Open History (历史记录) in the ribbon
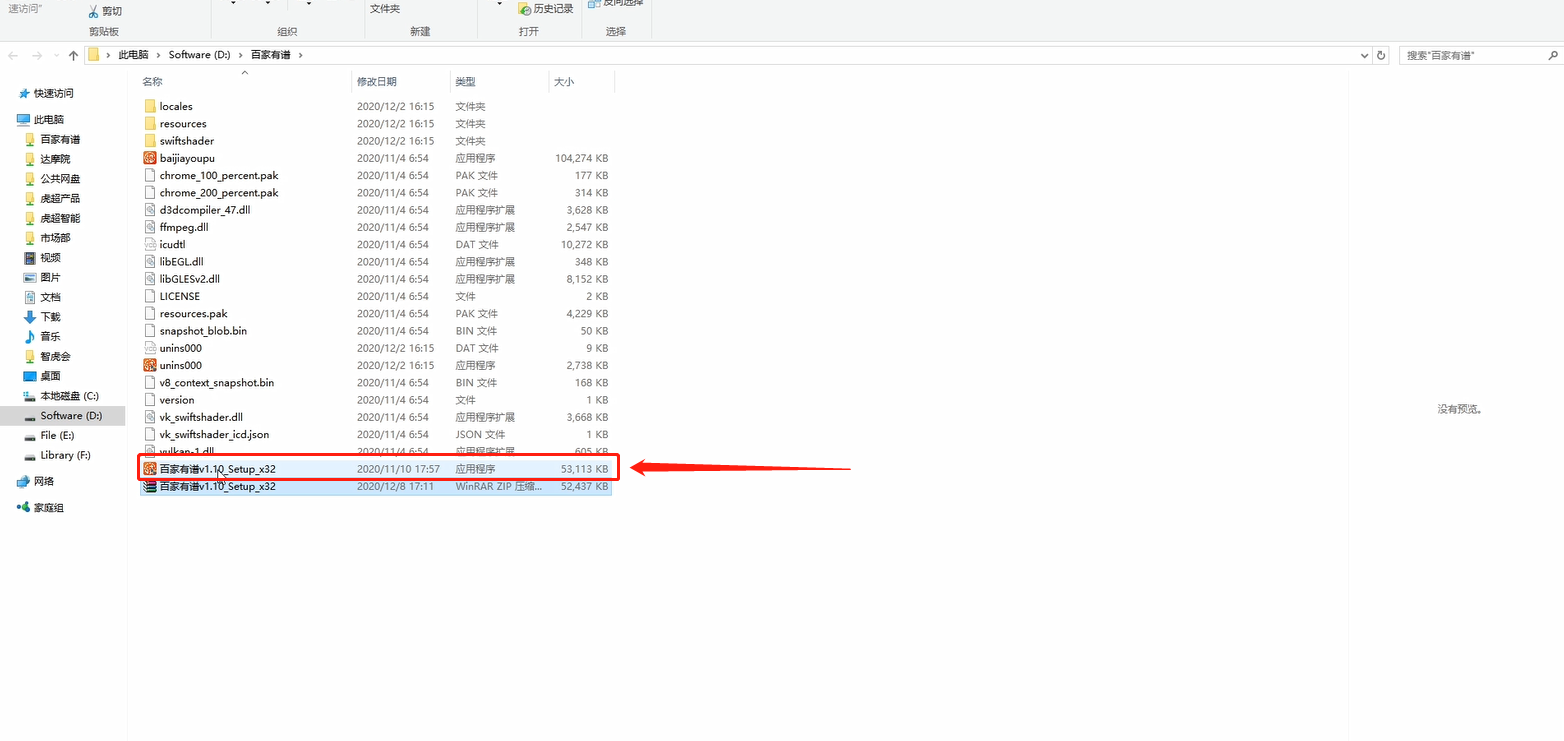Screen dimensions: 1564x741 (546, 8)
